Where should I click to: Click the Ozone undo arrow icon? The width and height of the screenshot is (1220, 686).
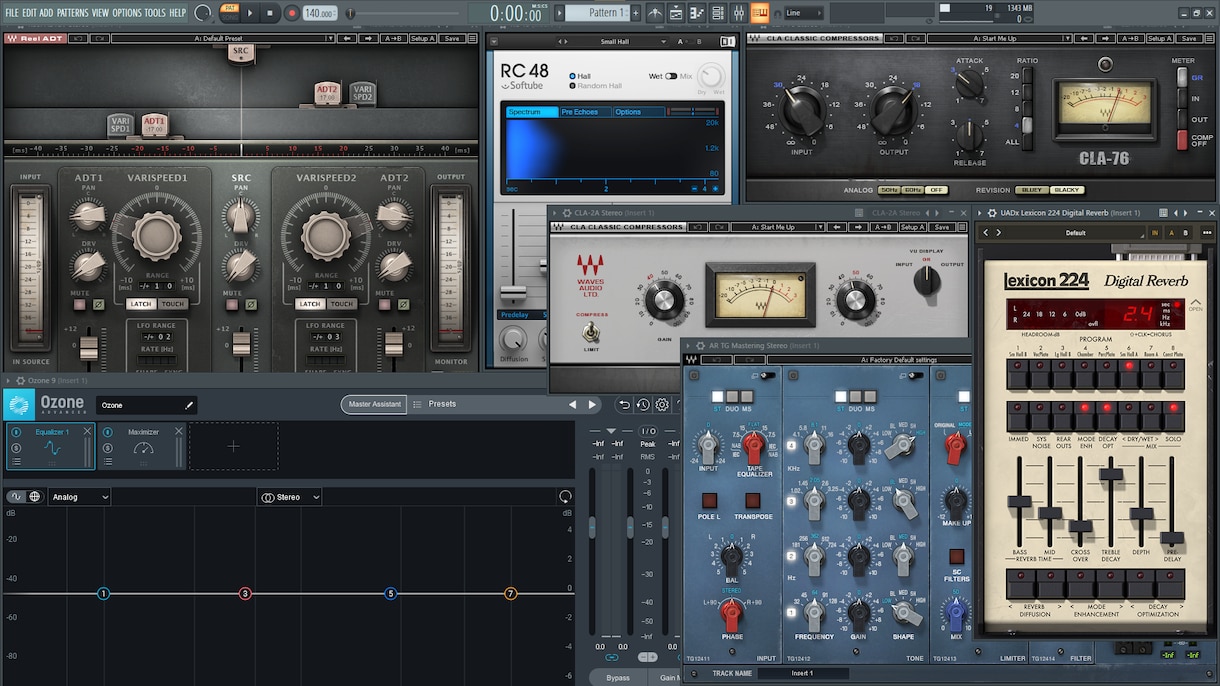click(x=624, y=405)
